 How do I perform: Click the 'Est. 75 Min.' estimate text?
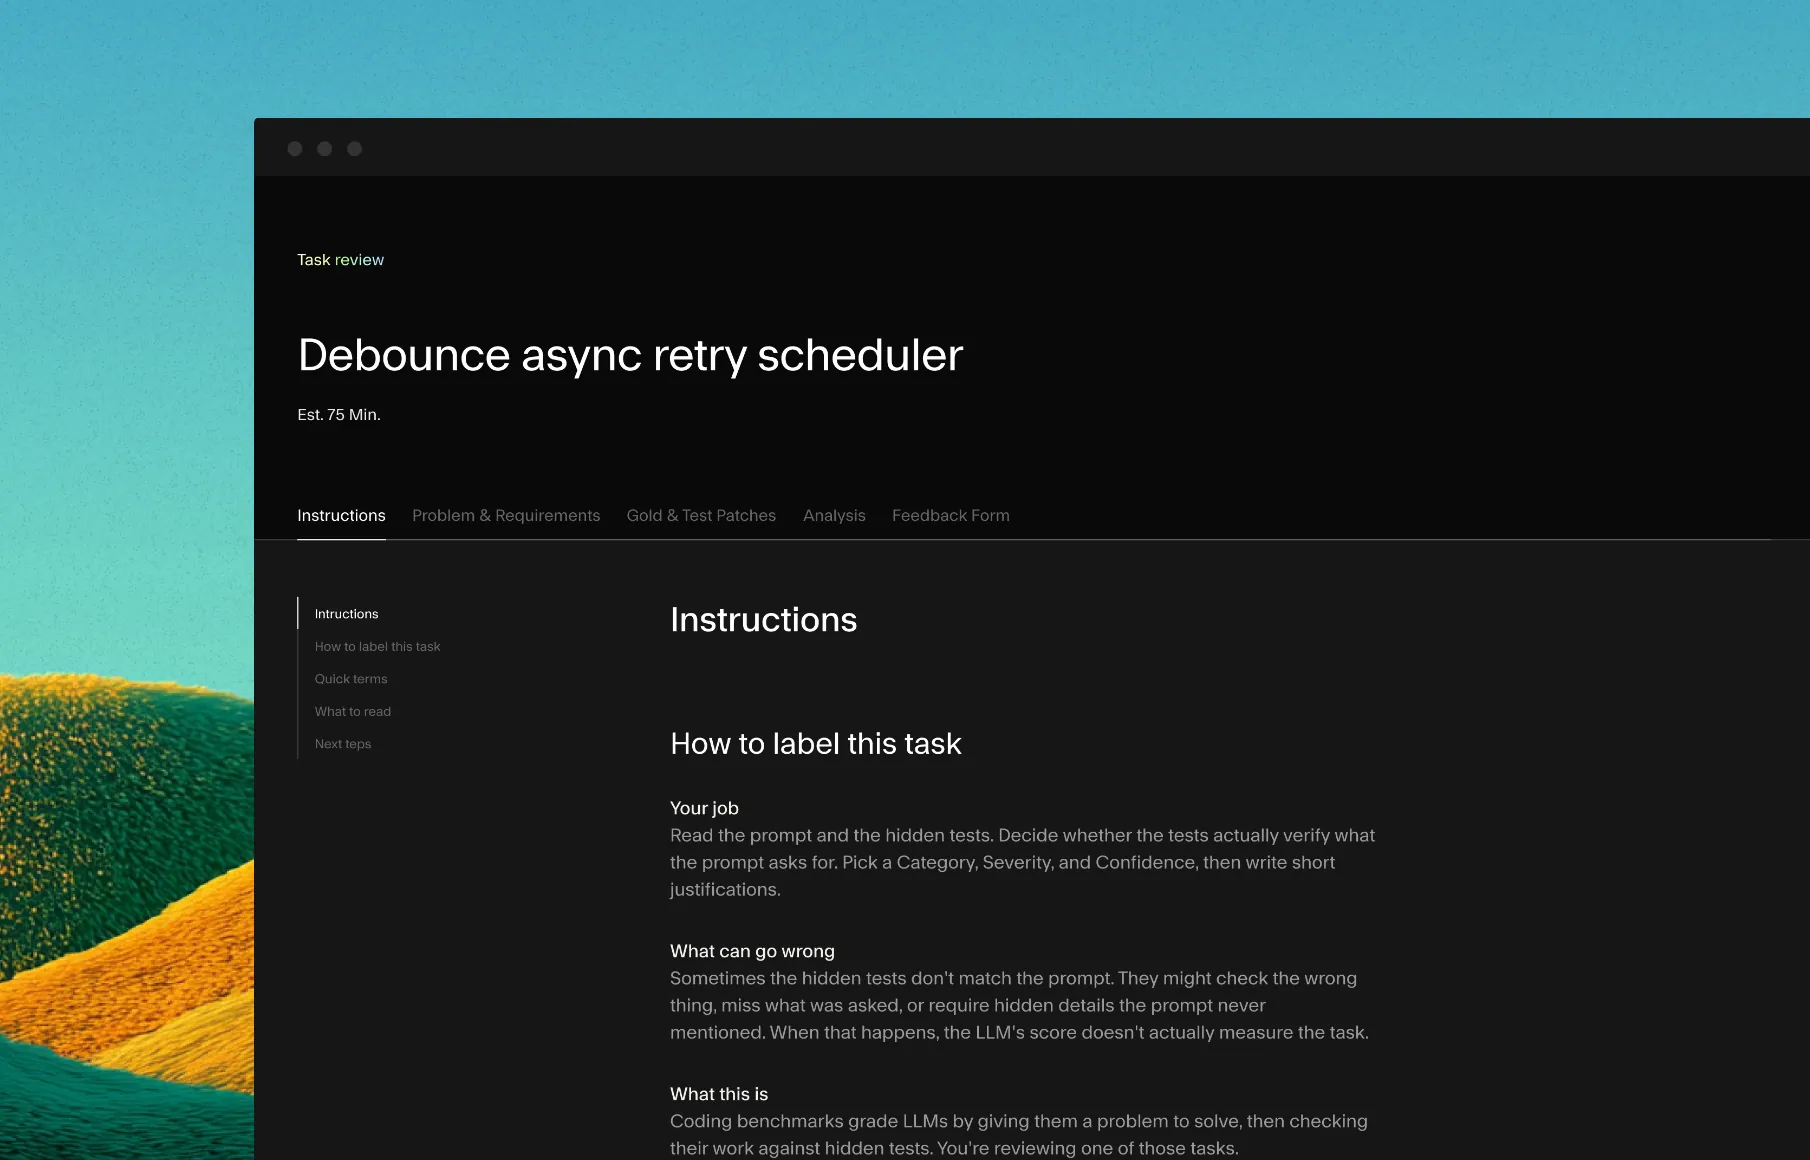tap(339, 415)
